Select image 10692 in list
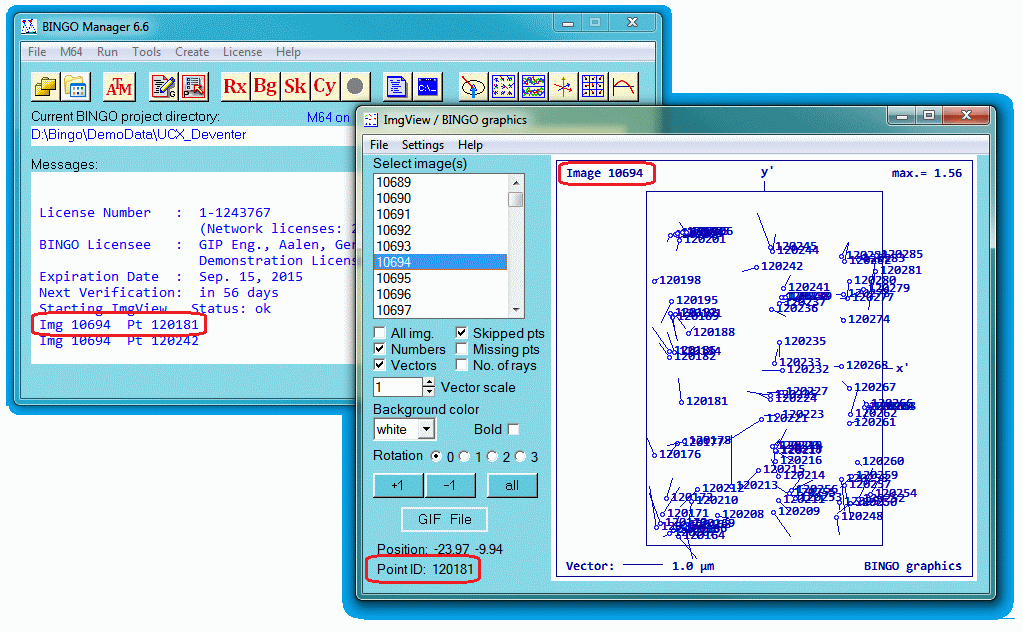The width and height of the screenshot is (1023, 632). pos(440,230)
